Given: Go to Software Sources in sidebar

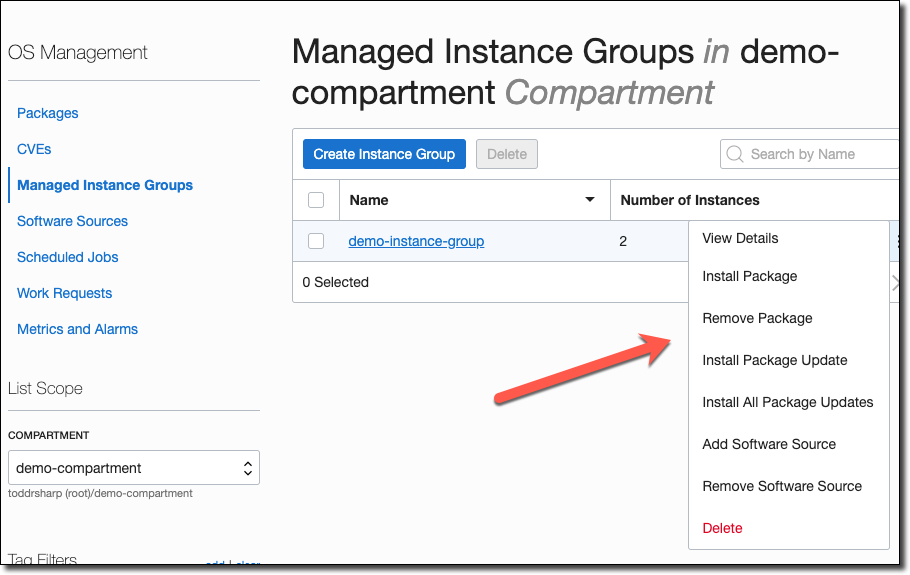Looking at the screenshot, I should (x=72, y=221).
